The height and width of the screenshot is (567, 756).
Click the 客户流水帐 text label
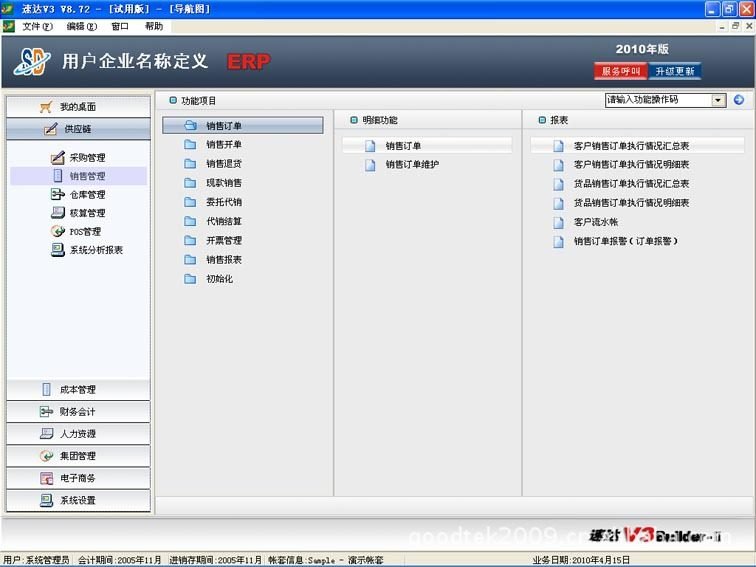click(596, 222)
